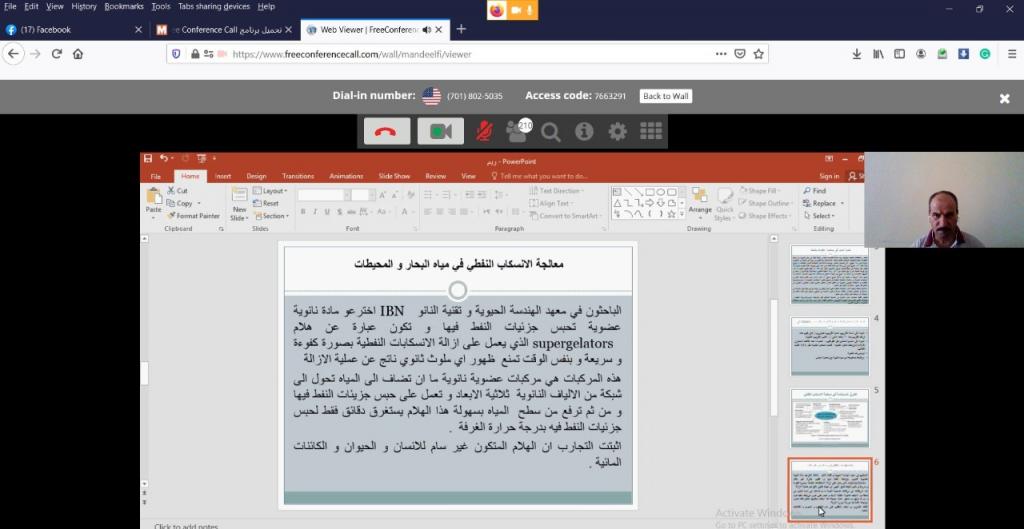The image size is (1024, 529).
Task: Switch to the Facebook tab
Action: coord(70,29)
